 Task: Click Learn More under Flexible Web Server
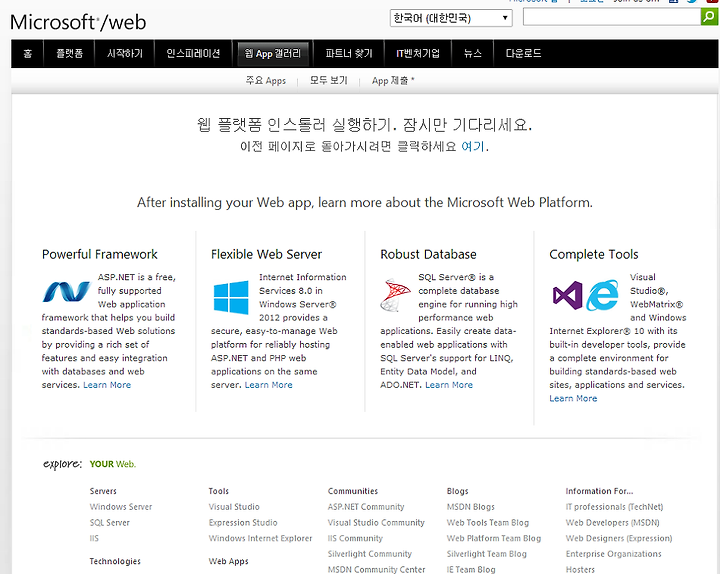click(x=269, y=385)
